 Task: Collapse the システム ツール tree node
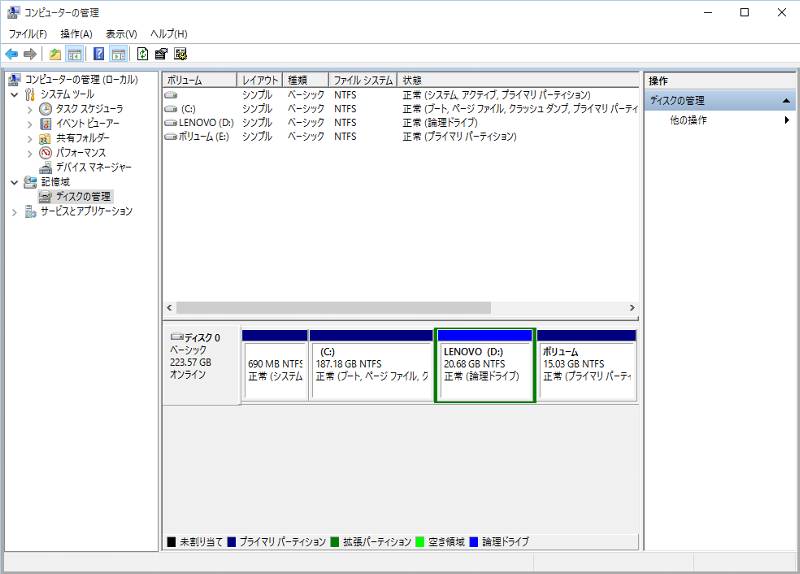14,95
